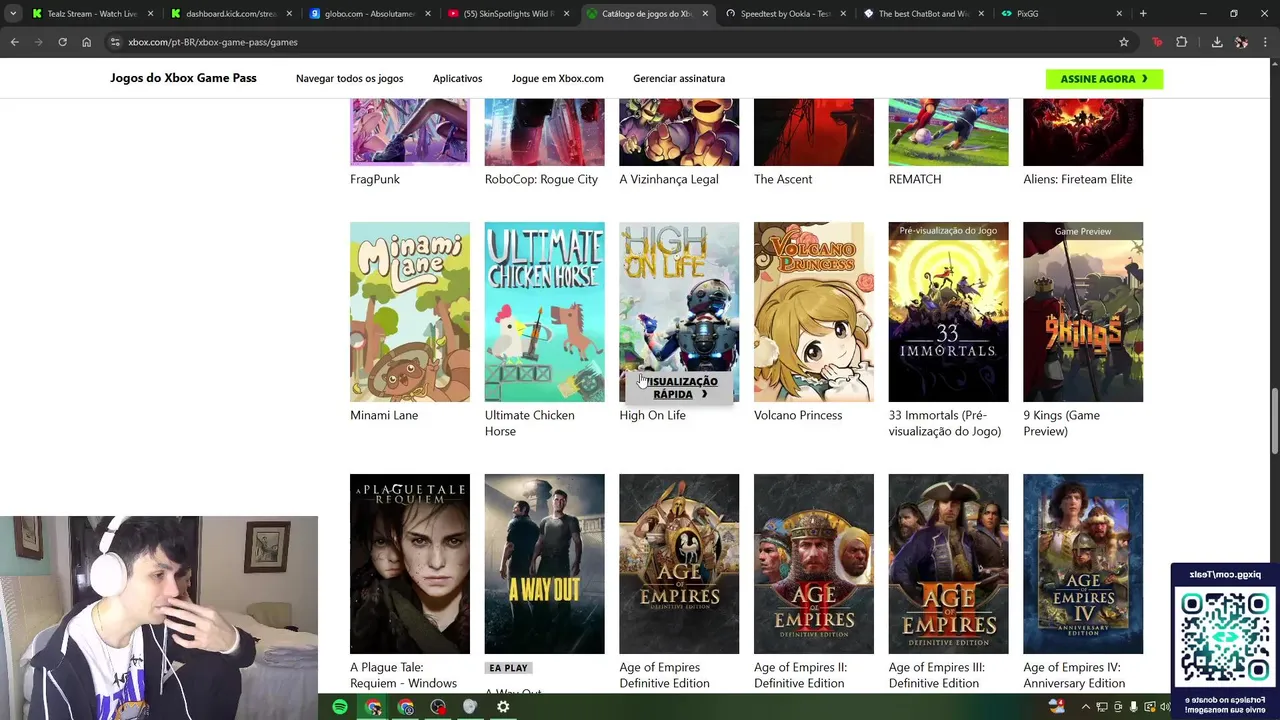
Task: Open the Settings gear in taskbar
Action: [x=503, y=707]
